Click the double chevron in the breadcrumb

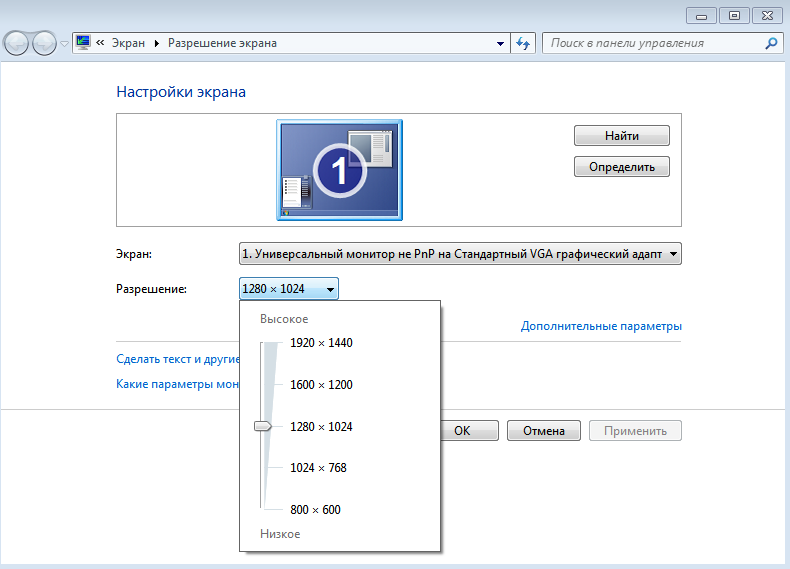100,43
